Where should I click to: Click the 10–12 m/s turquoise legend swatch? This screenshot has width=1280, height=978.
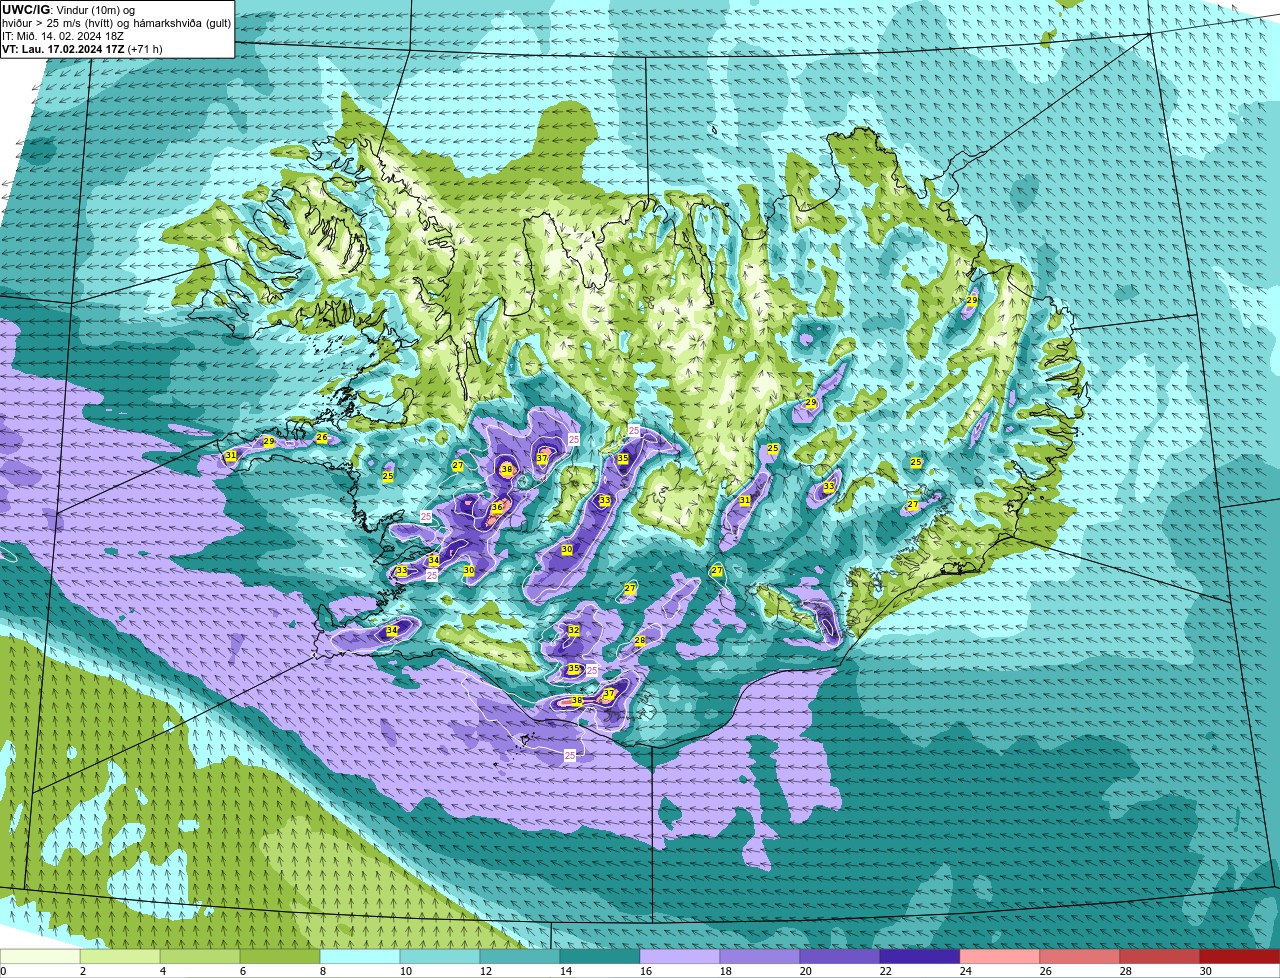[x=440, y=957]
